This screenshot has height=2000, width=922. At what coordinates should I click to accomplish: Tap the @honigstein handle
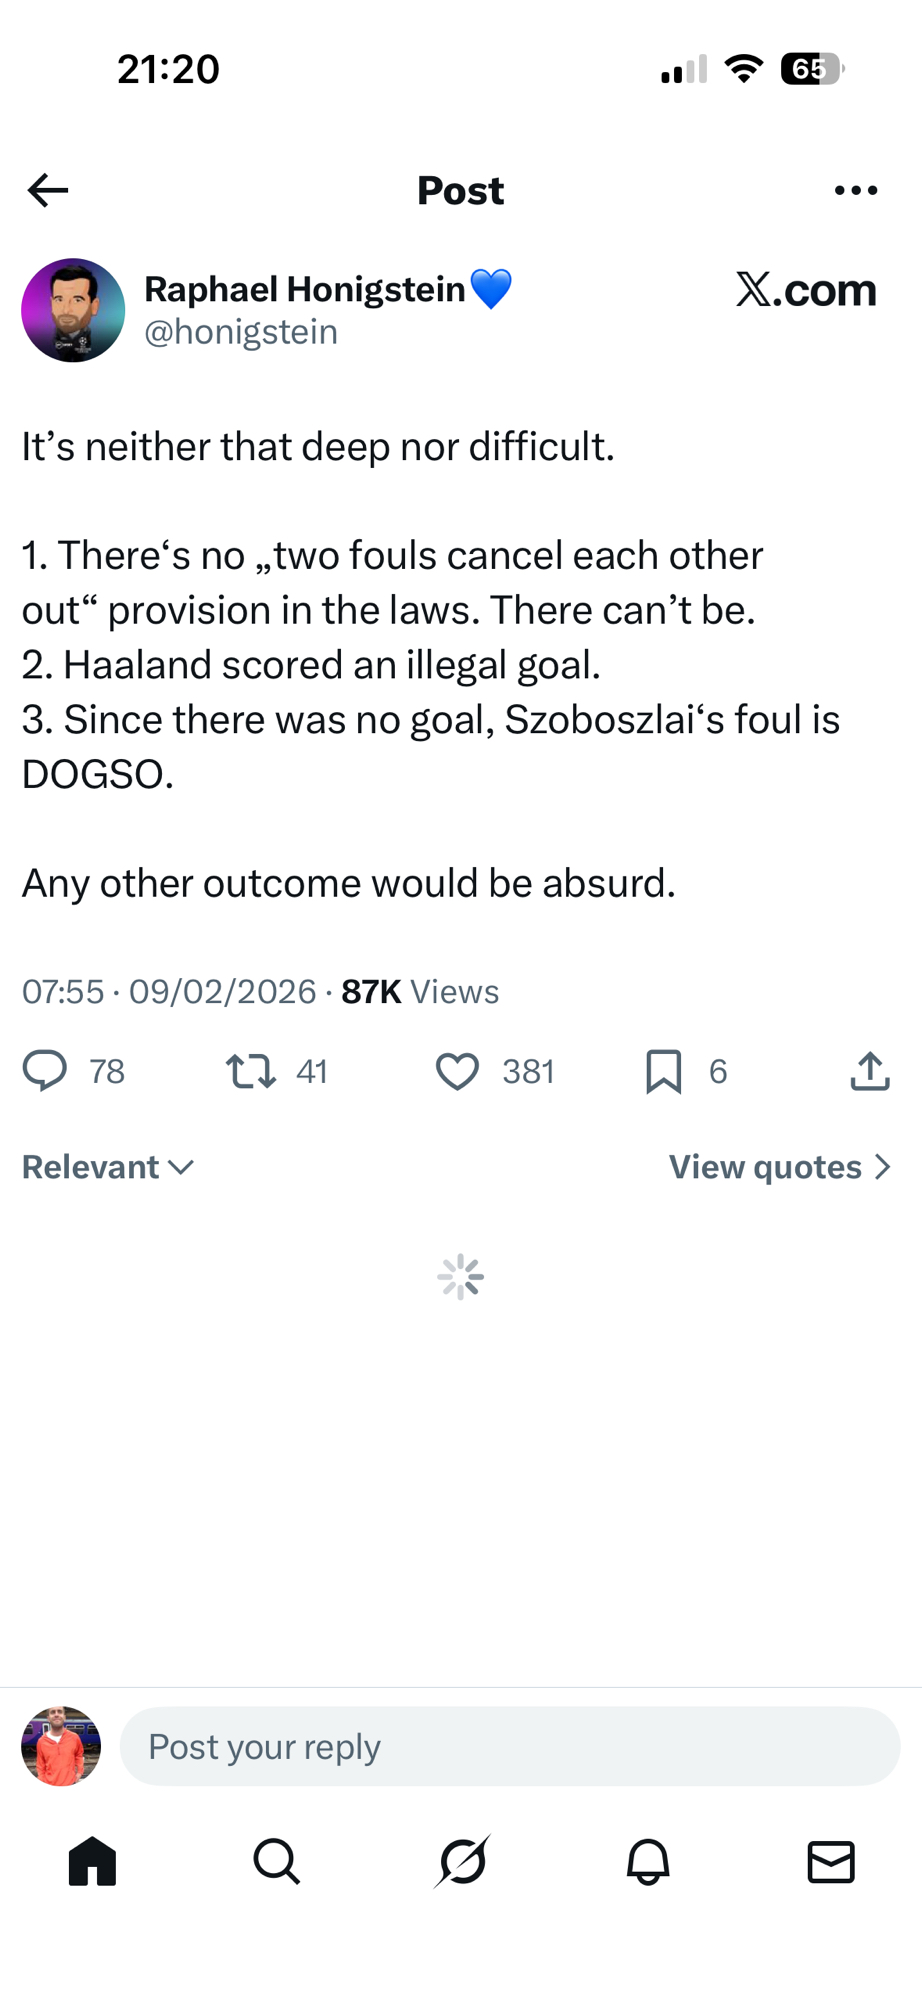point(241,332)
